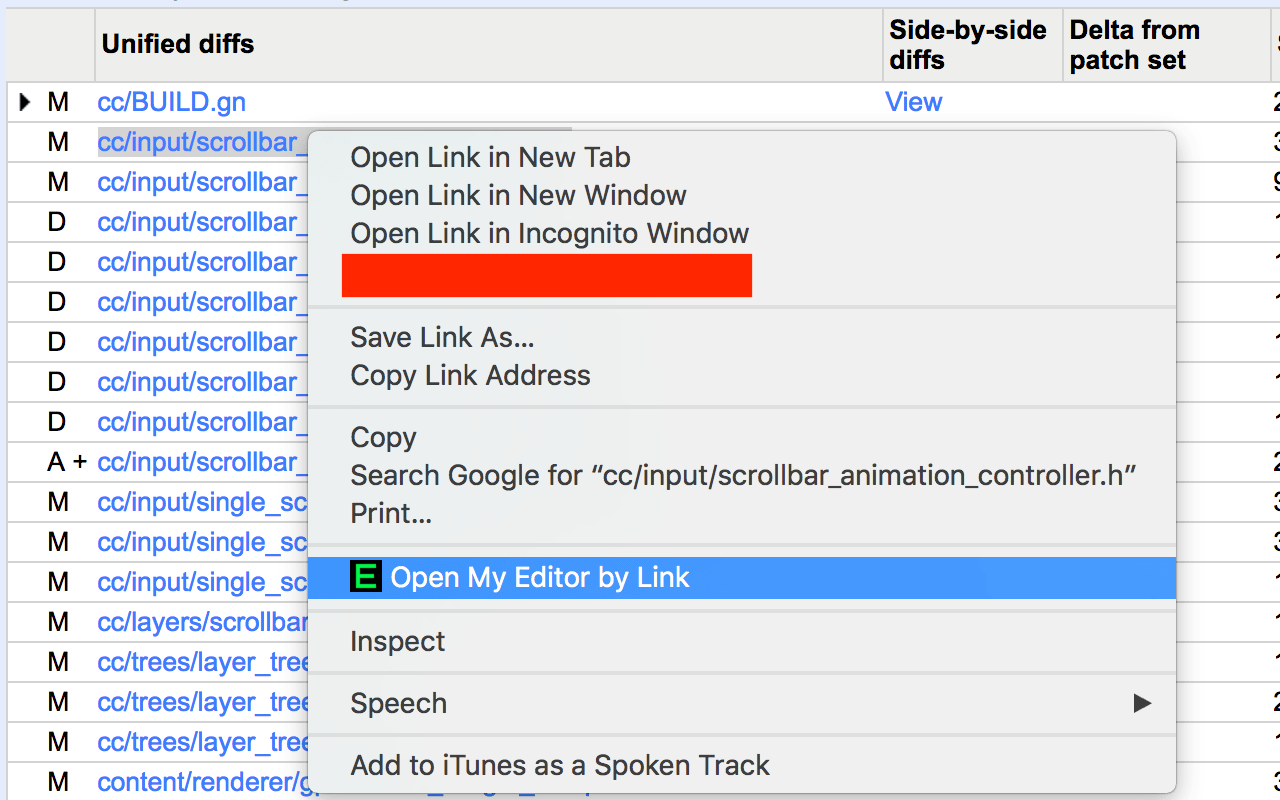Choose Print… from the context menu

390,513
